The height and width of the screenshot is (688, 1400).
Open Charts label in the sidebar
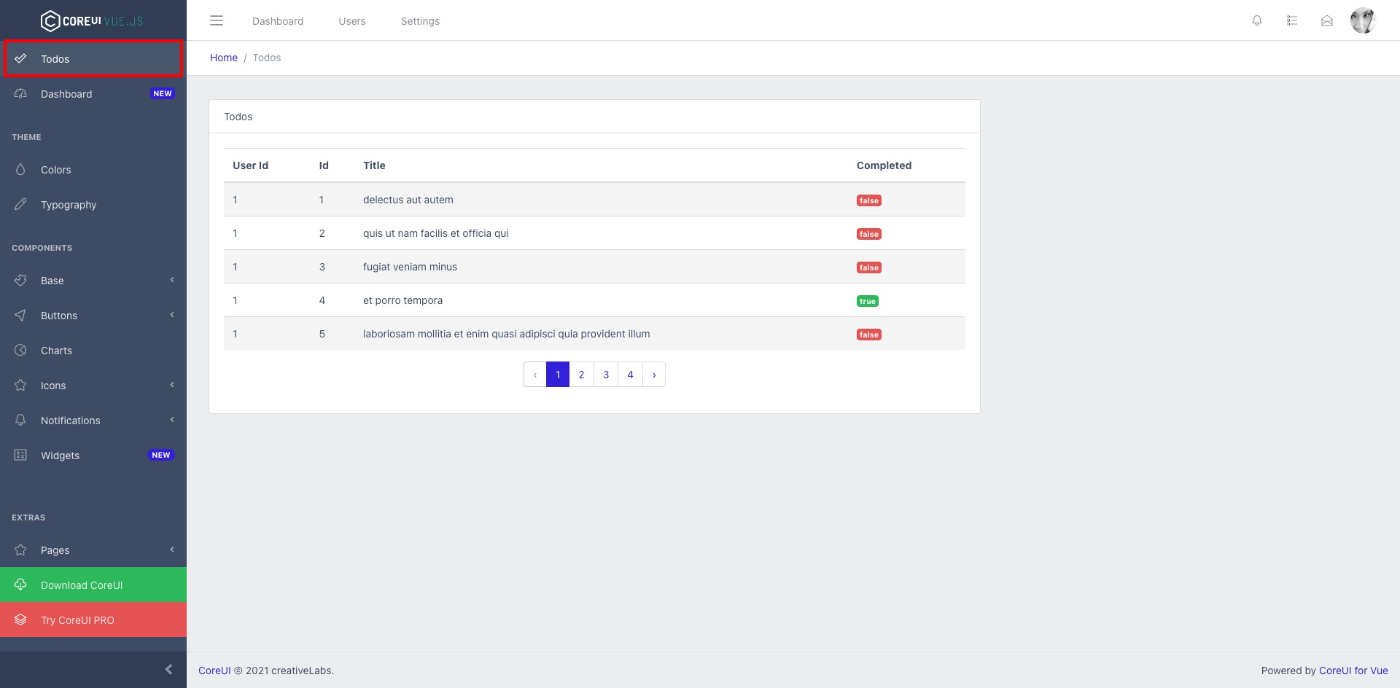tap(56, 351)
